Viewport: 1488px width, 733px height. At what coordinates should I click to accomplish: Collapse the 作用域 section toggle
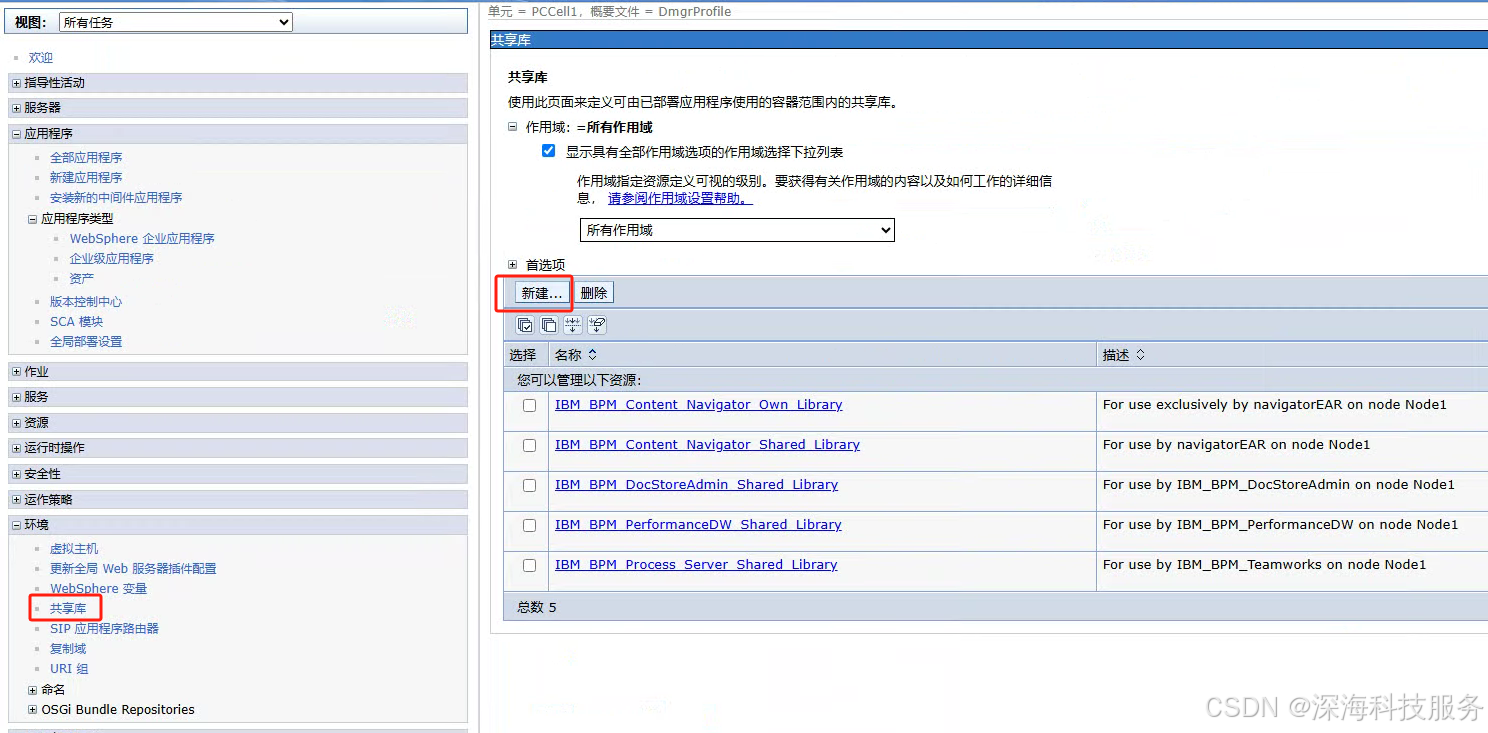[513, 127]
